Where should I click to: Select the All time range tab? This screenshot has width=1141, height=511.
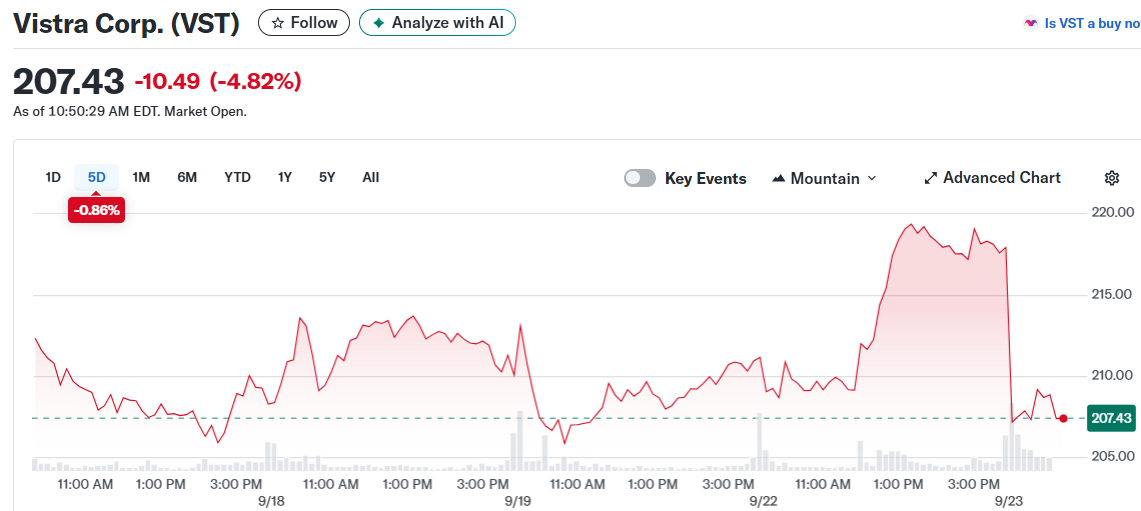pyautogui.click(x=370, y=177)
